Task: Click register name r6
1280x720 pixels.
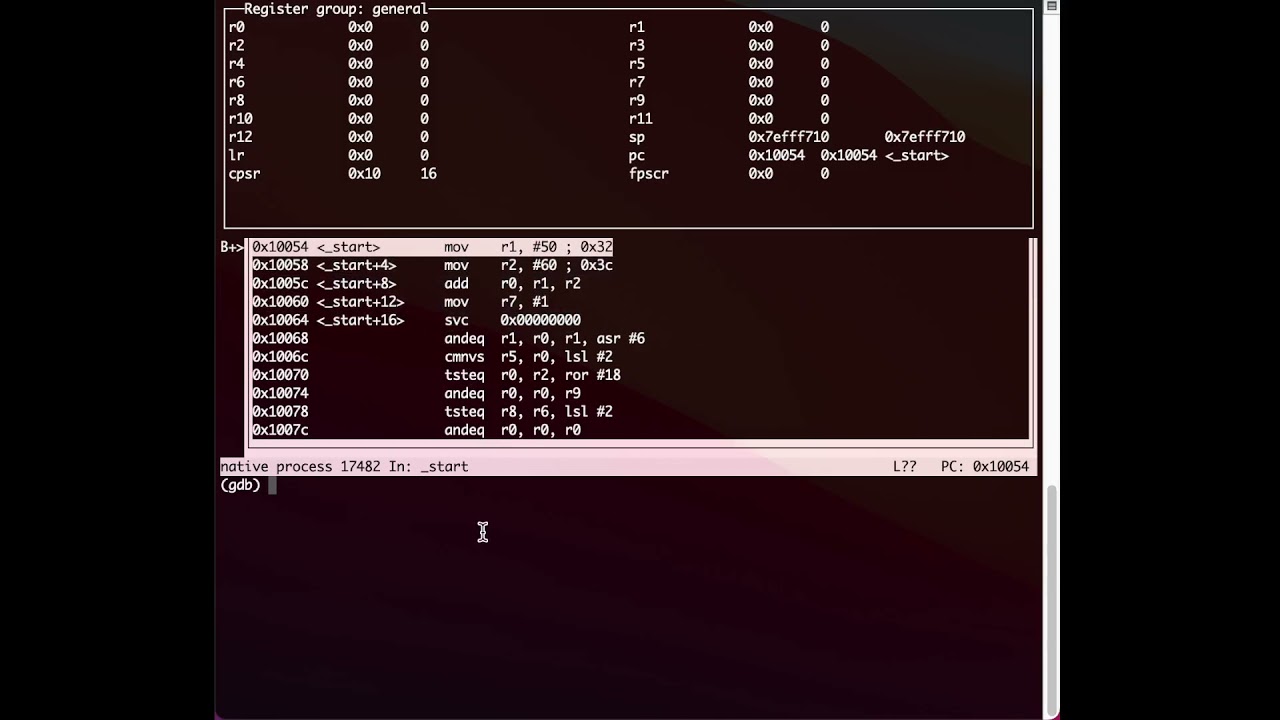Action: pyautogui.click(x=236, y=82)
